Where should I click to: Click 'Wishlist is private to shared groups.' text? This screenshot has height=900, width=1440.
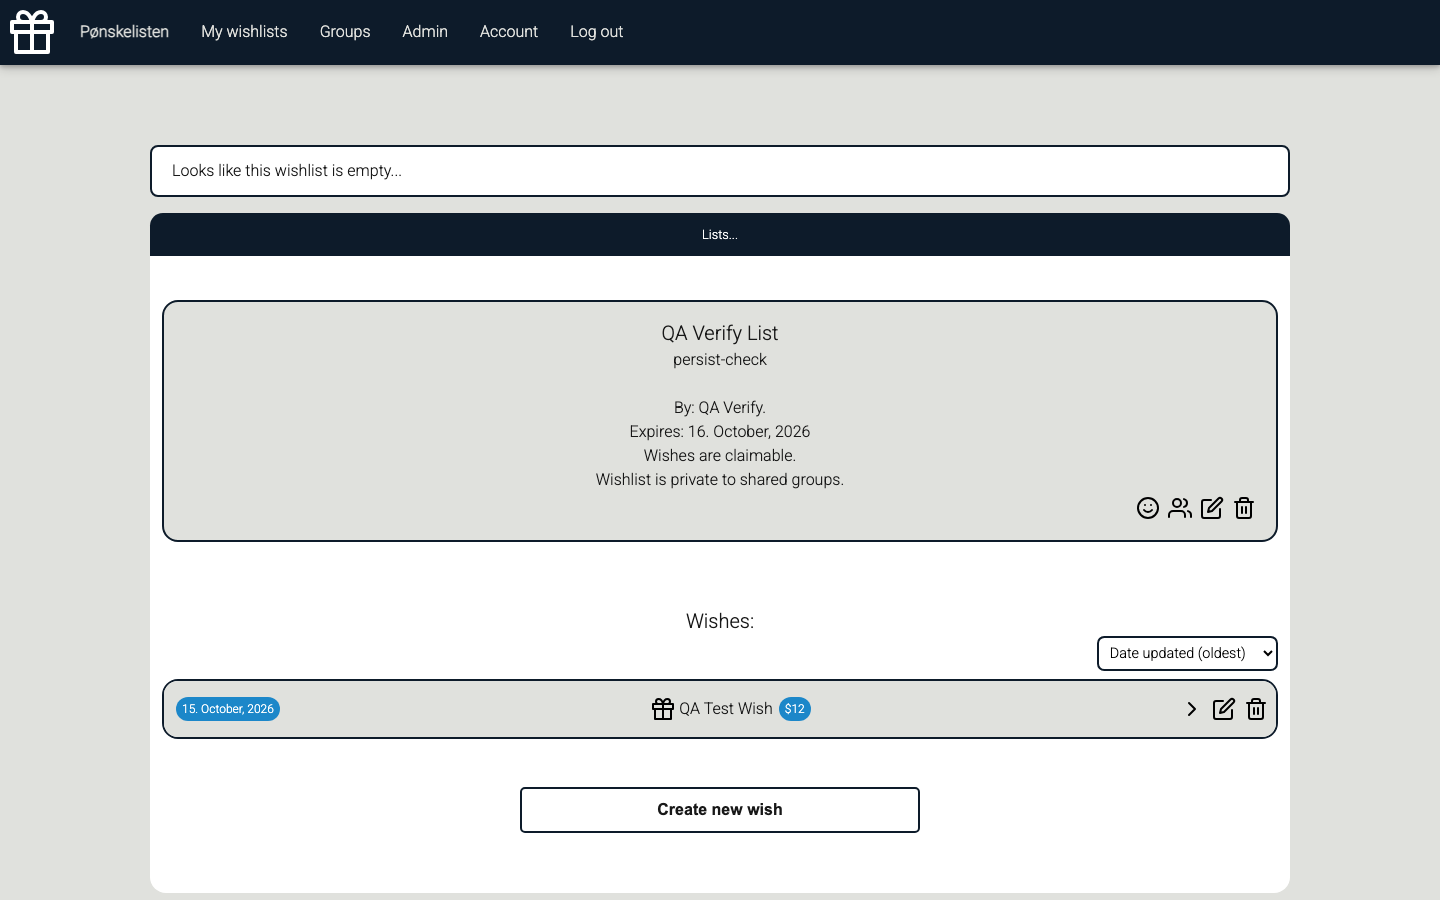pos(720,480)
